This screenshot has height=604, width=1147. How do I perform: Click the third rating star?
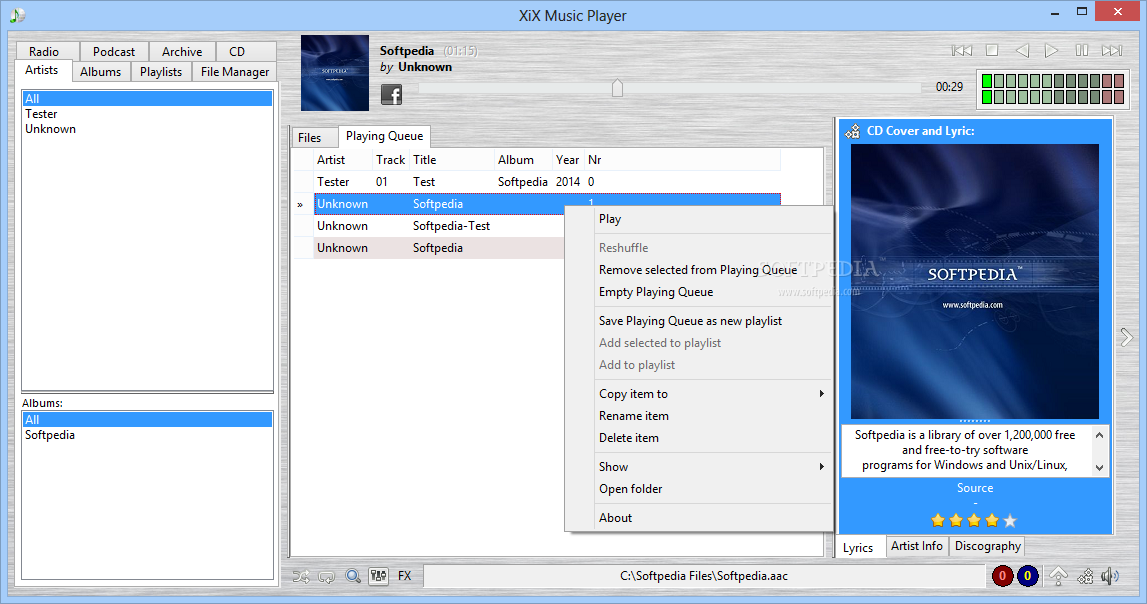[974, 521]
